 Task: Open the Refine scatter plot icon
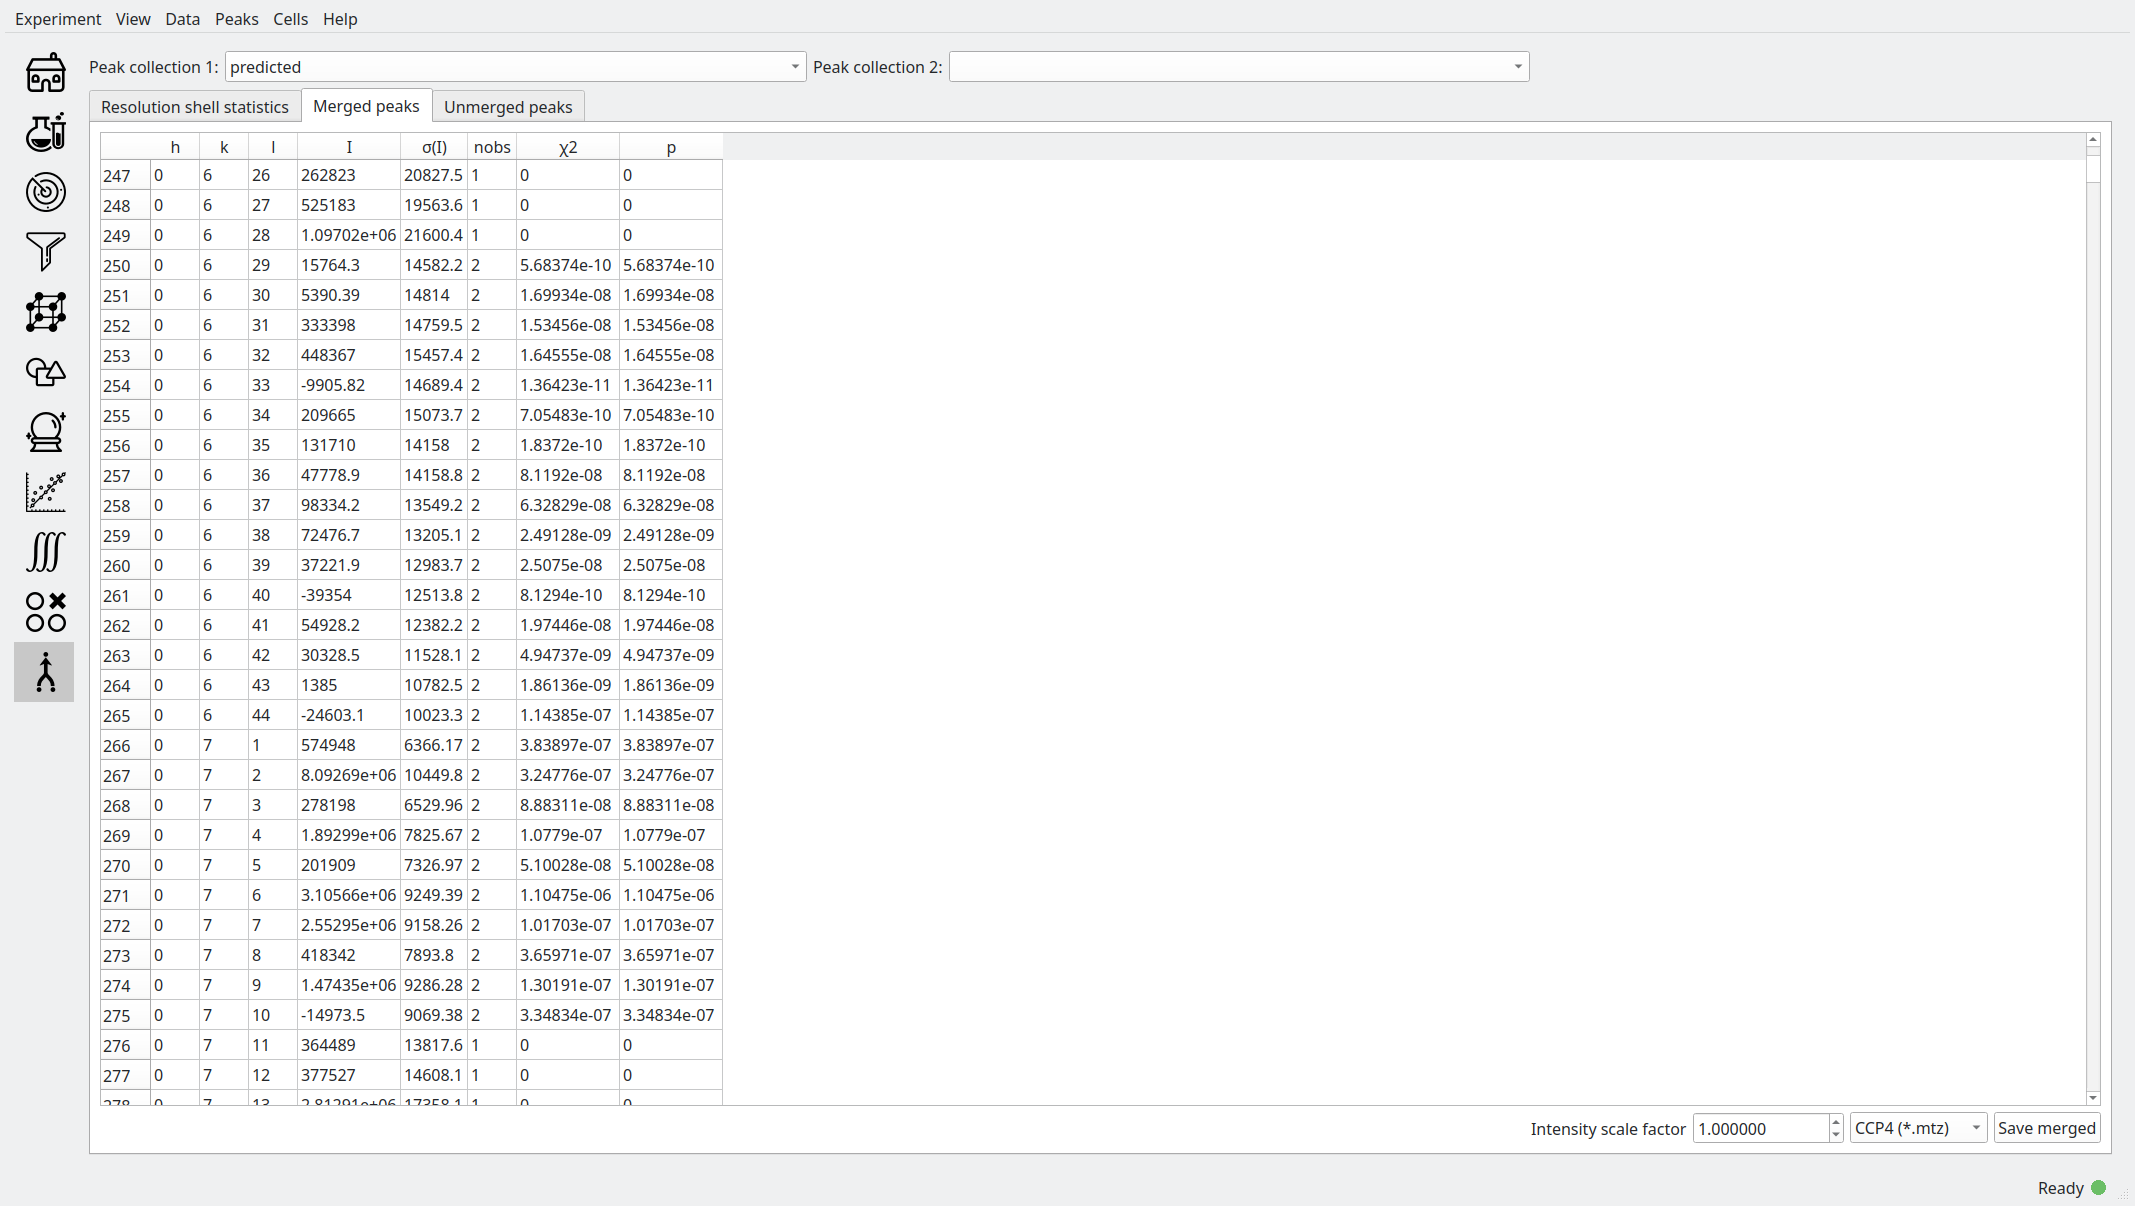(45, 492)
